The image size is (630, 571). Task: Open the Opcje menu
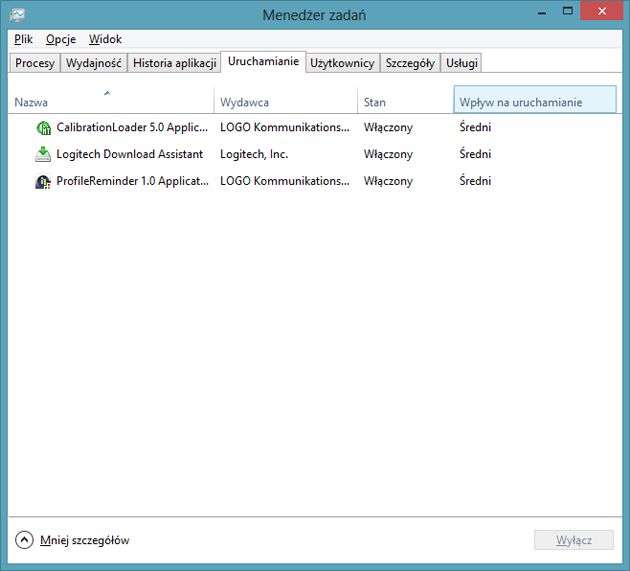pos(61,39)
